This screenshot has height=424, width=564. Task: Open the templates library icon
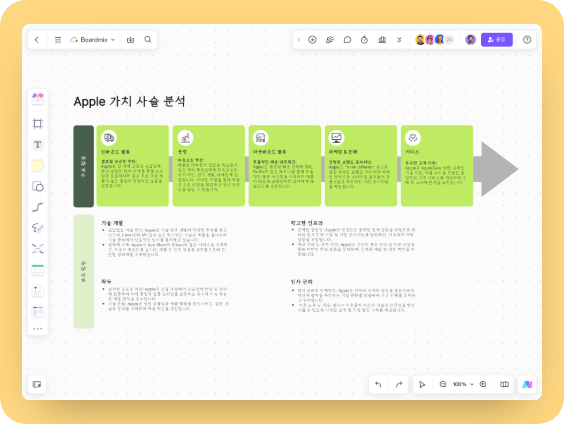coord(37,98)
